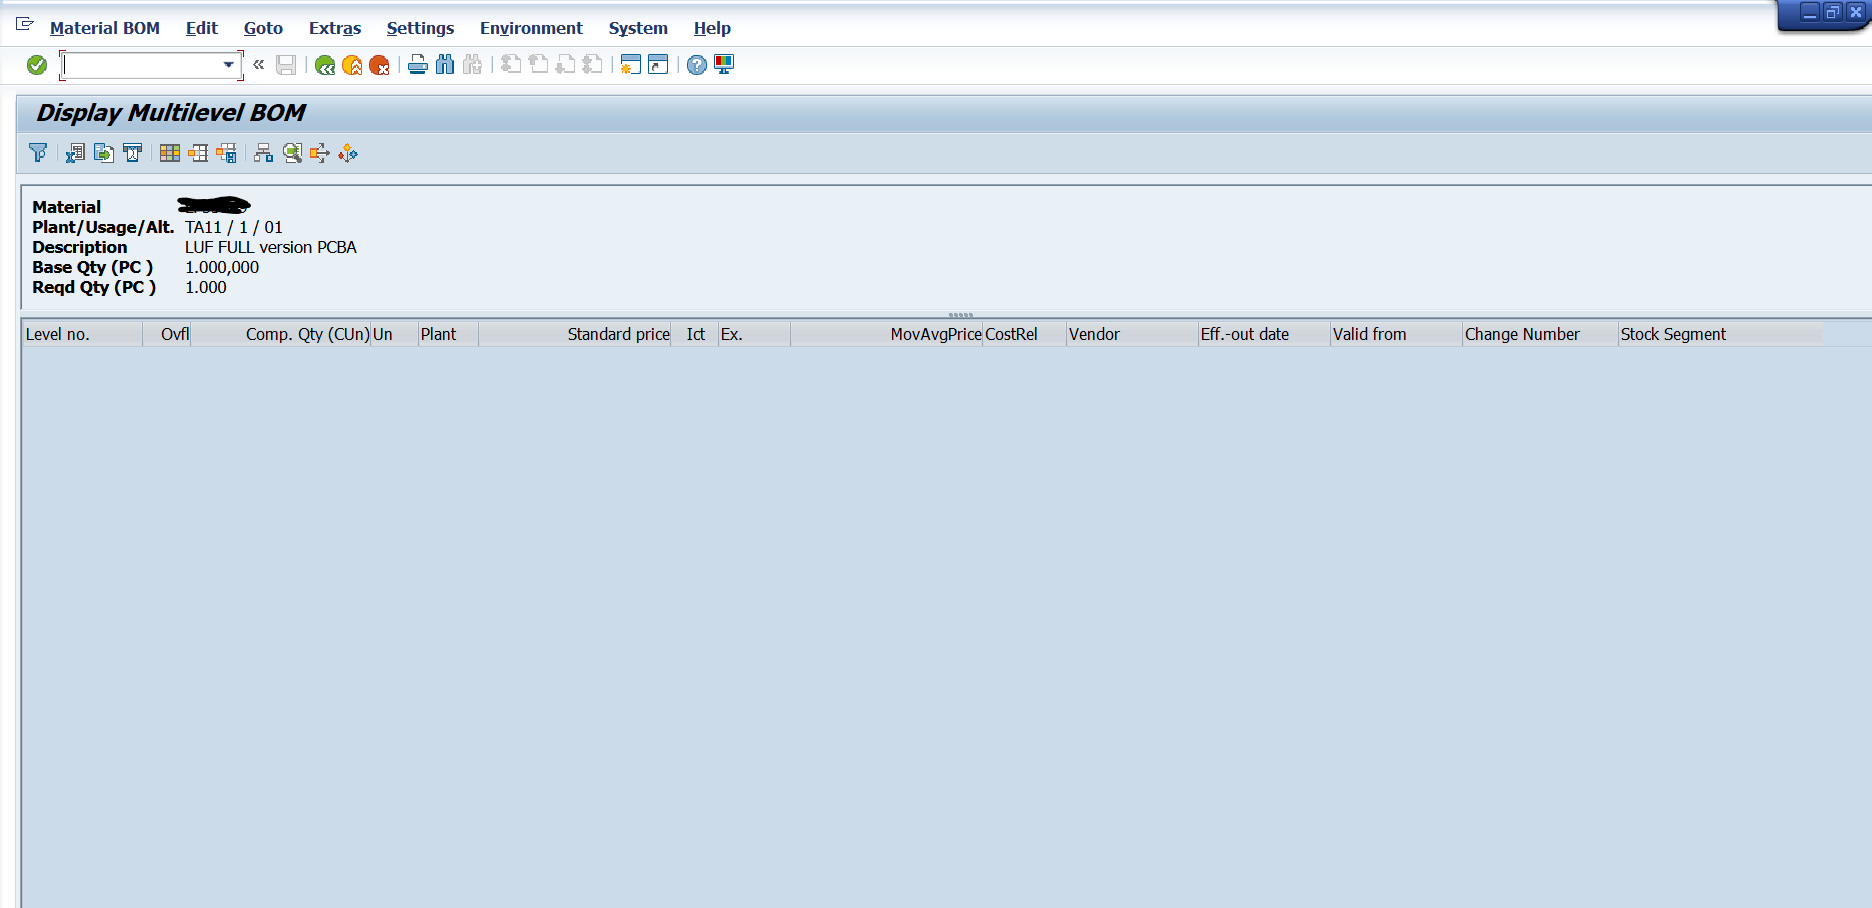Open the Help question mark icon
This screenshot has width=1872, height=908.
696,65
